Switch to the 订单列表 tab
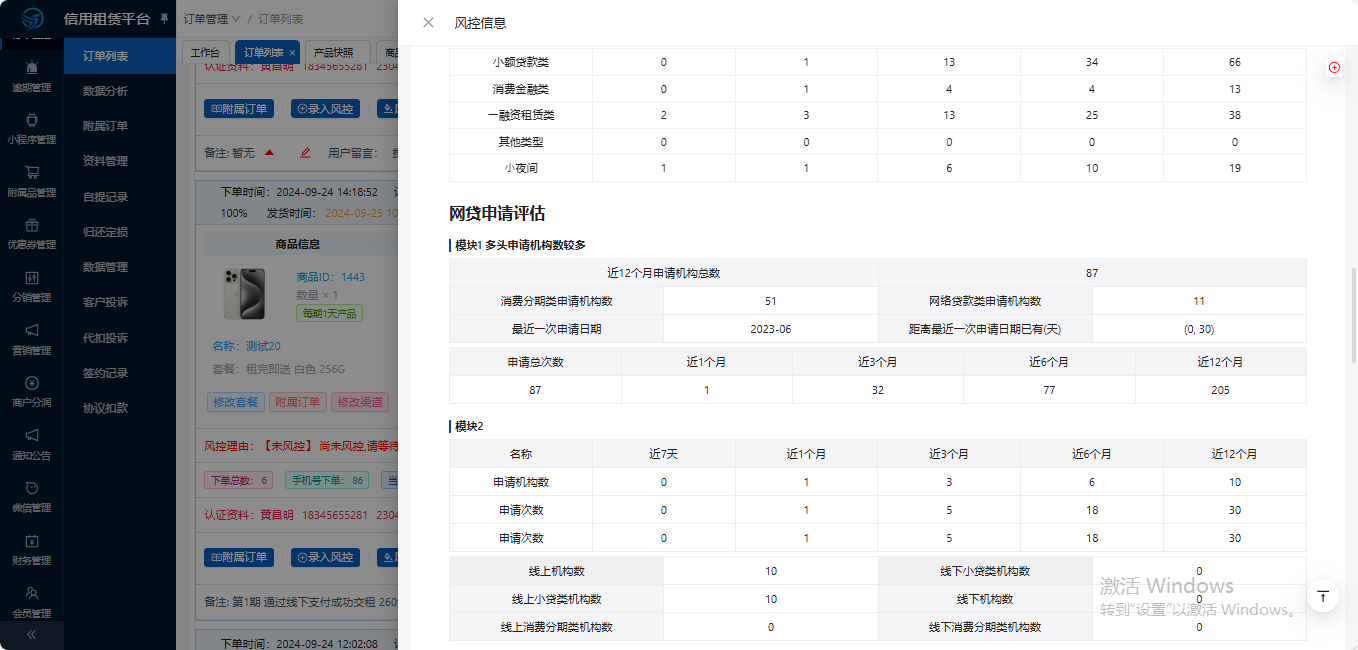 point(264,52)
